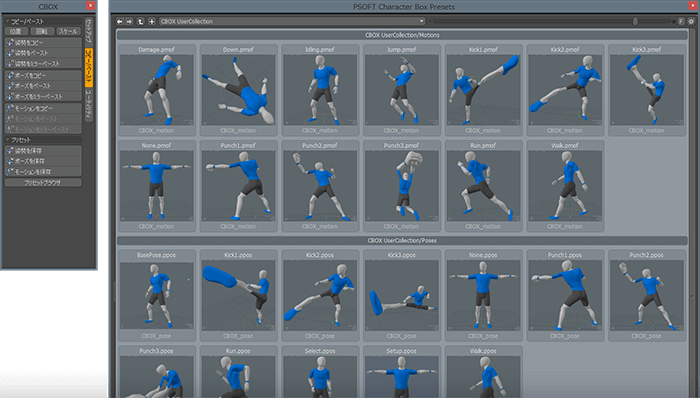Click モーションをペースト (paste motion)
Viewport: 700px width, 398px height.
coord(43,119)
